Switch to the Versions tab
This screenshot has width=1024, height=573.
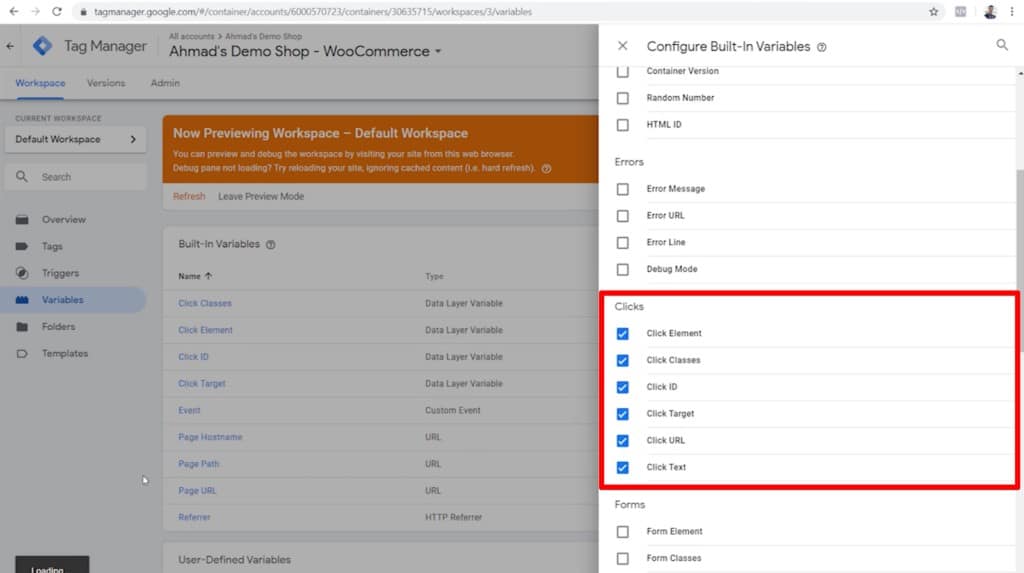[x=105, y=83]
